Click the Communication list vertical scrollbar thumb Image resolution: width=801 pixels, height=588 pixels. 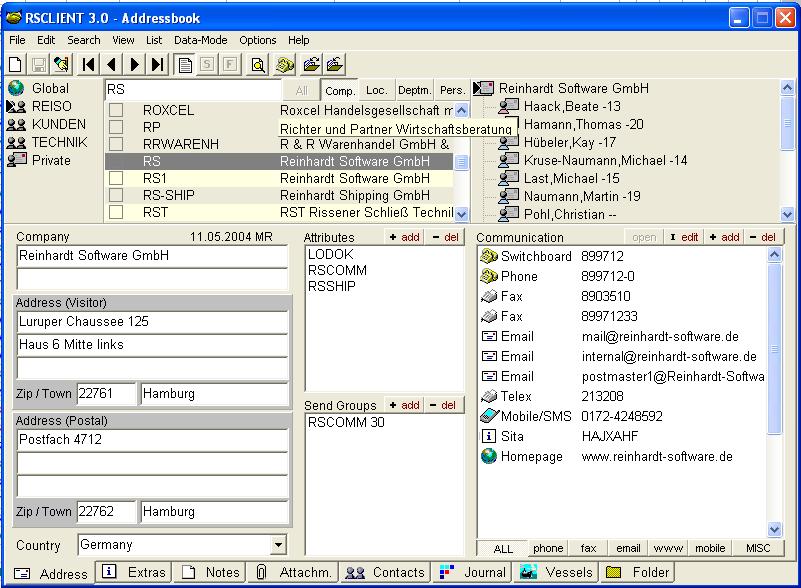(774, 349)
